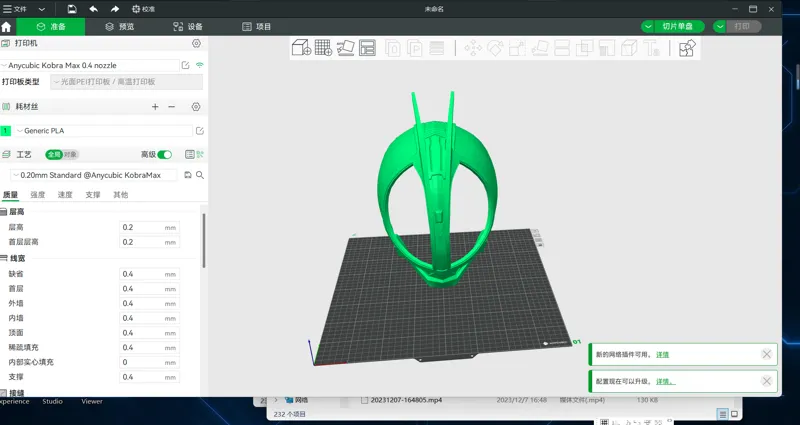Edit the printer preset
This screenshot has height=425, width=800.
pyautogui.click(x=186, y=65)
